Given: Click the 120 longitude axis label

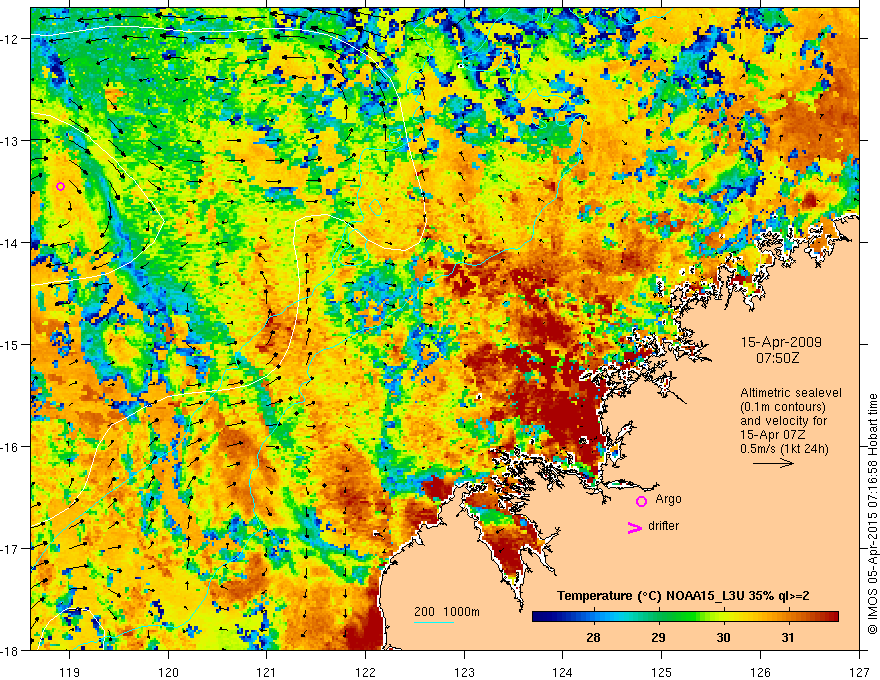Looking at the screenshot, I should (x=168, y=673).
